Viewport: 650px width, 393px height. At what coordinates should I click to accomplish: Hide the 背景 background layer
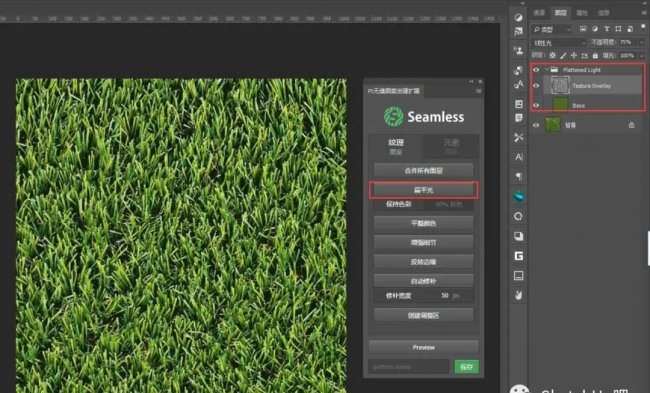point(536,125)
